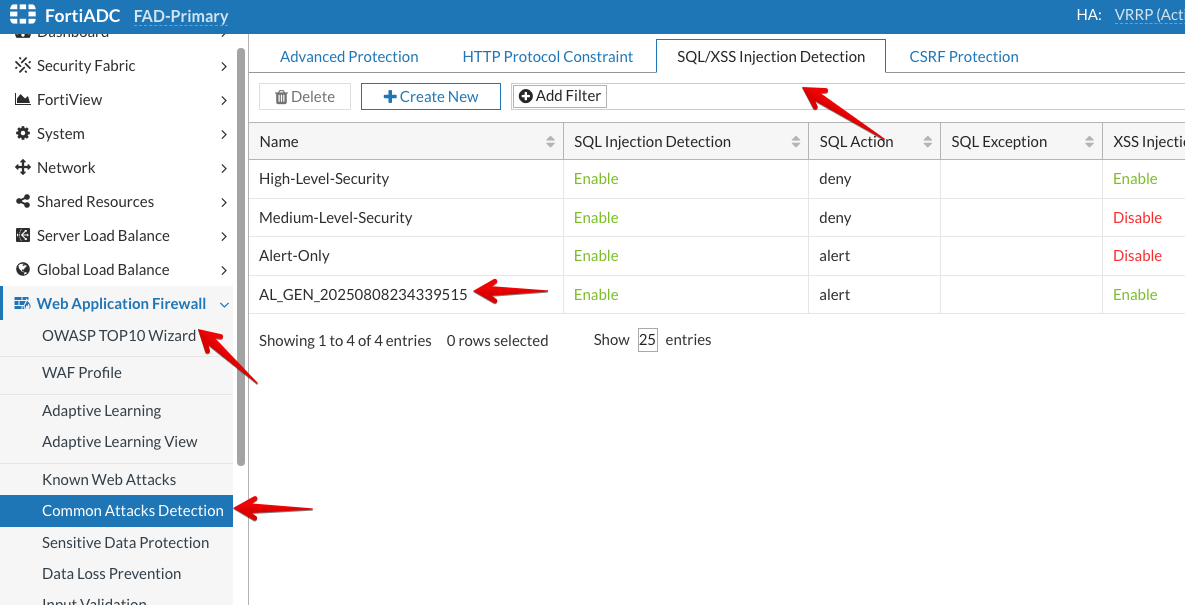Click the entries-per-page number field

pos(647,340)
